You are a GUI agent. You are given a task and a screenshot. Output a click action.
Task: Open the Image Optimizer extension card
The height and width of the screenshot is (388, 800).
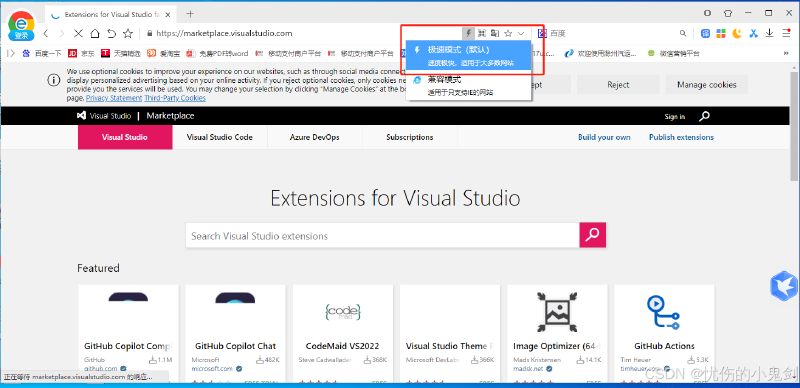[557, 333]
